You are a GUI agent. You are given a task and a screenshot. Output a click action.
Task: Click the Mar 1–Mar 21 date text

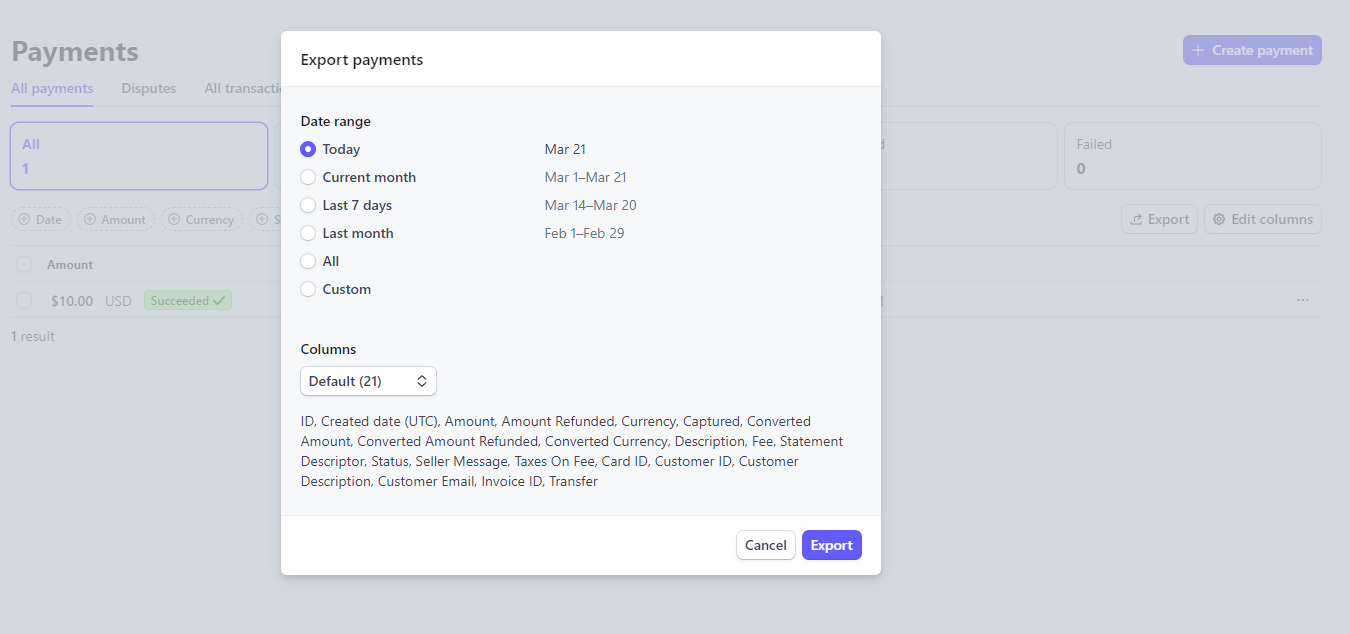point(586,177)
